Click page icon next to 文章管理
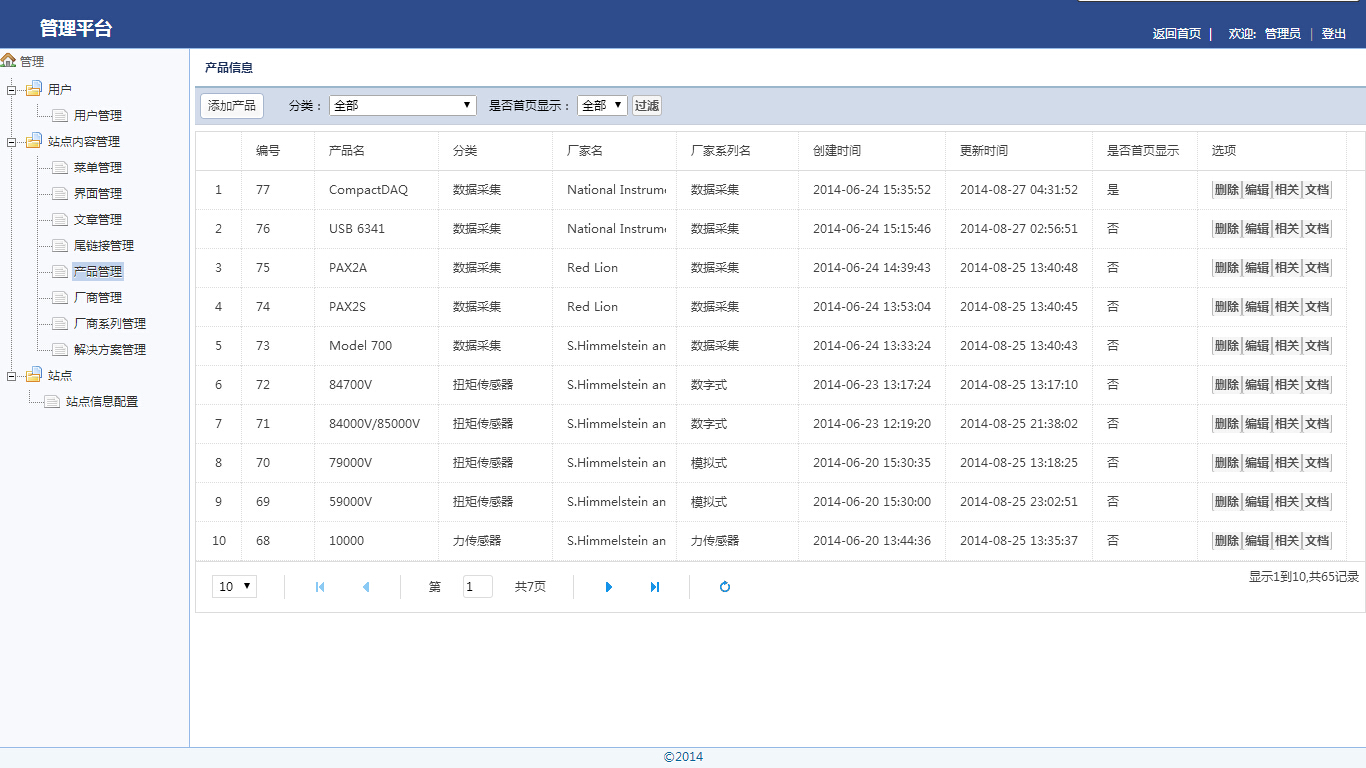This screenshot has width=1366, height=768. coord(60,219)
